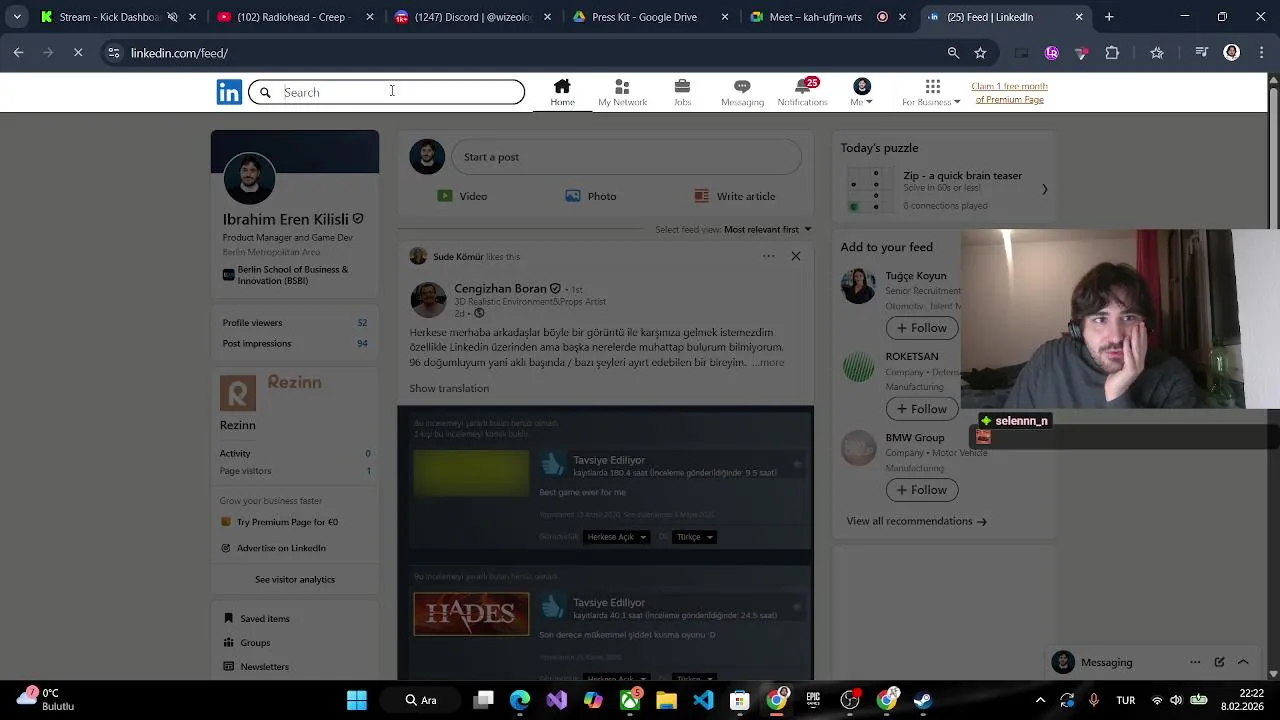Open Windows Start menu
This screenshot has width=1280, height=720.
357,700
